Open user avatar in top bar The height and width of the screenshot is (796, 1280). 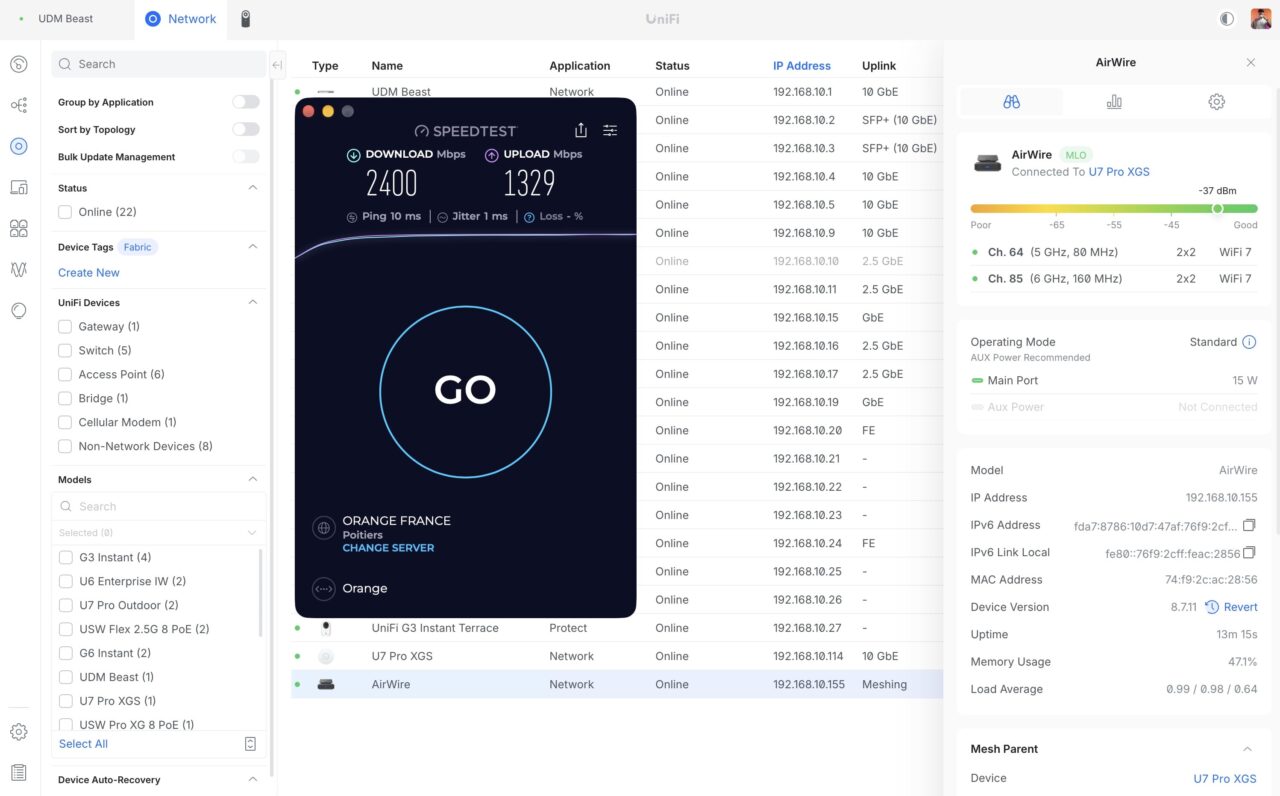(x=1261, y=19)
